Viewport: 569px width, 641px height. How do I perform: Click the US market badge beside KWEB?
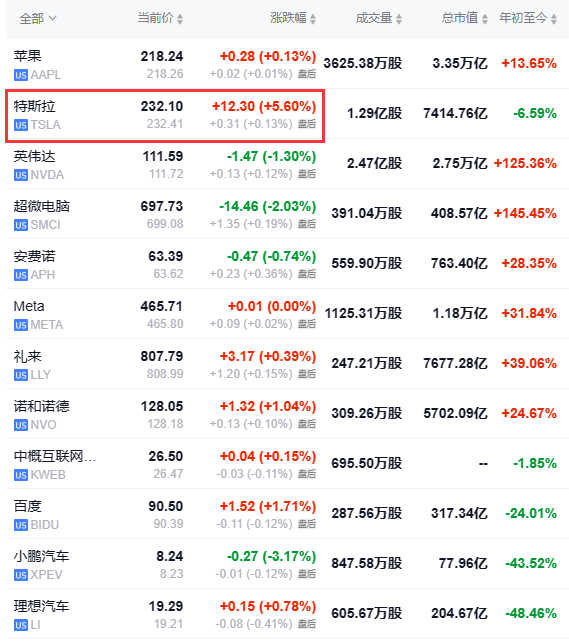click(x=20, y=475)
